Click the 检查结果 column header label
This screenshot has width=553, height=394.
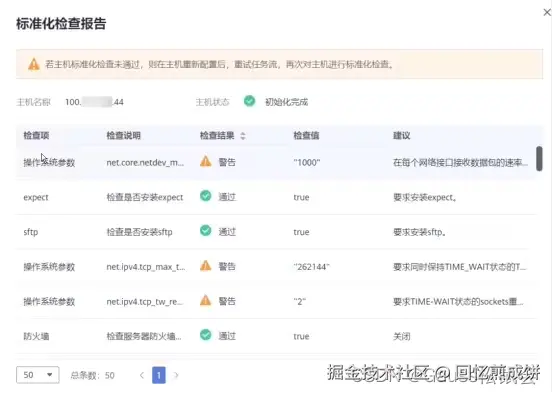217,135
